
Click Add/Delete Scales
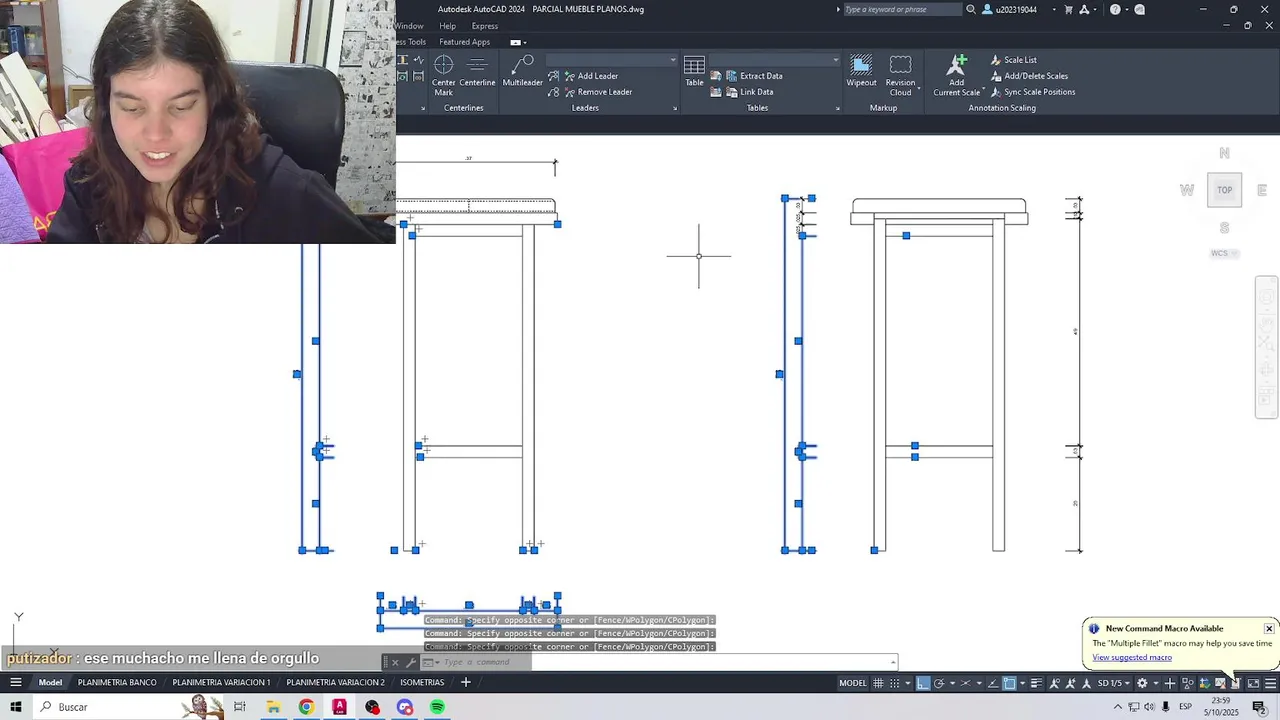click(1029, 76)
